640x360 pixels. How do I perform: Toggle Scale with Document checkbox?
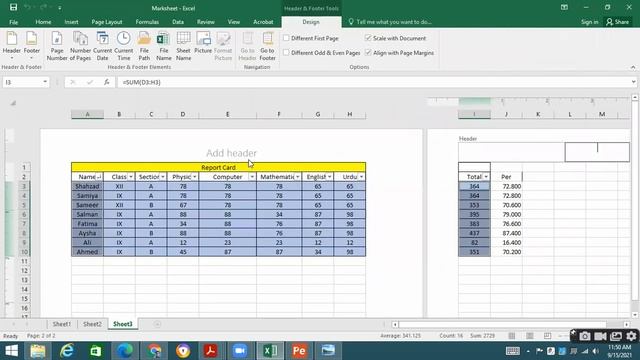pyautogui.click(x=368, y=38)
